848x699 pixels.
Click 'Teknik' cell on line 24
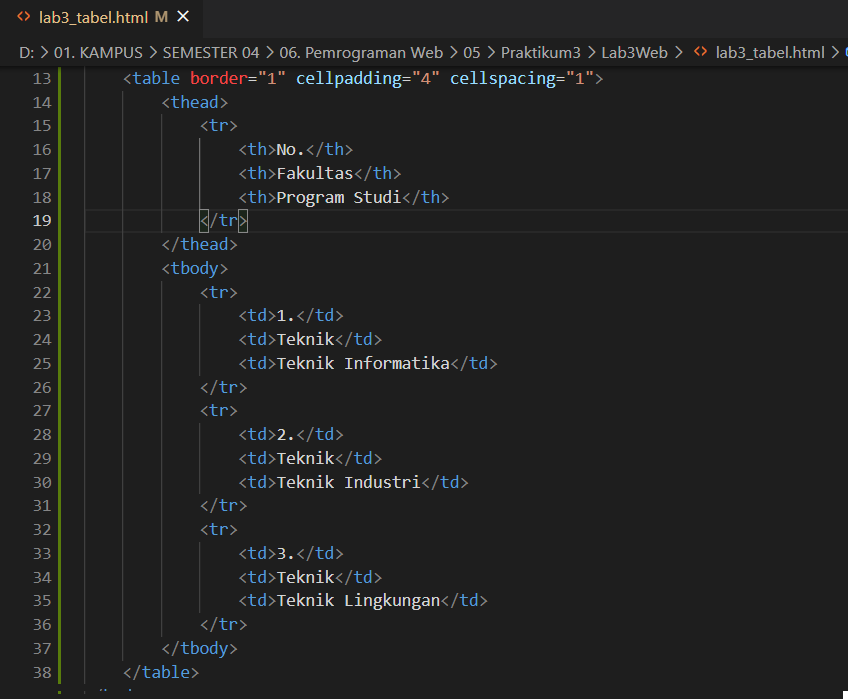306,339
